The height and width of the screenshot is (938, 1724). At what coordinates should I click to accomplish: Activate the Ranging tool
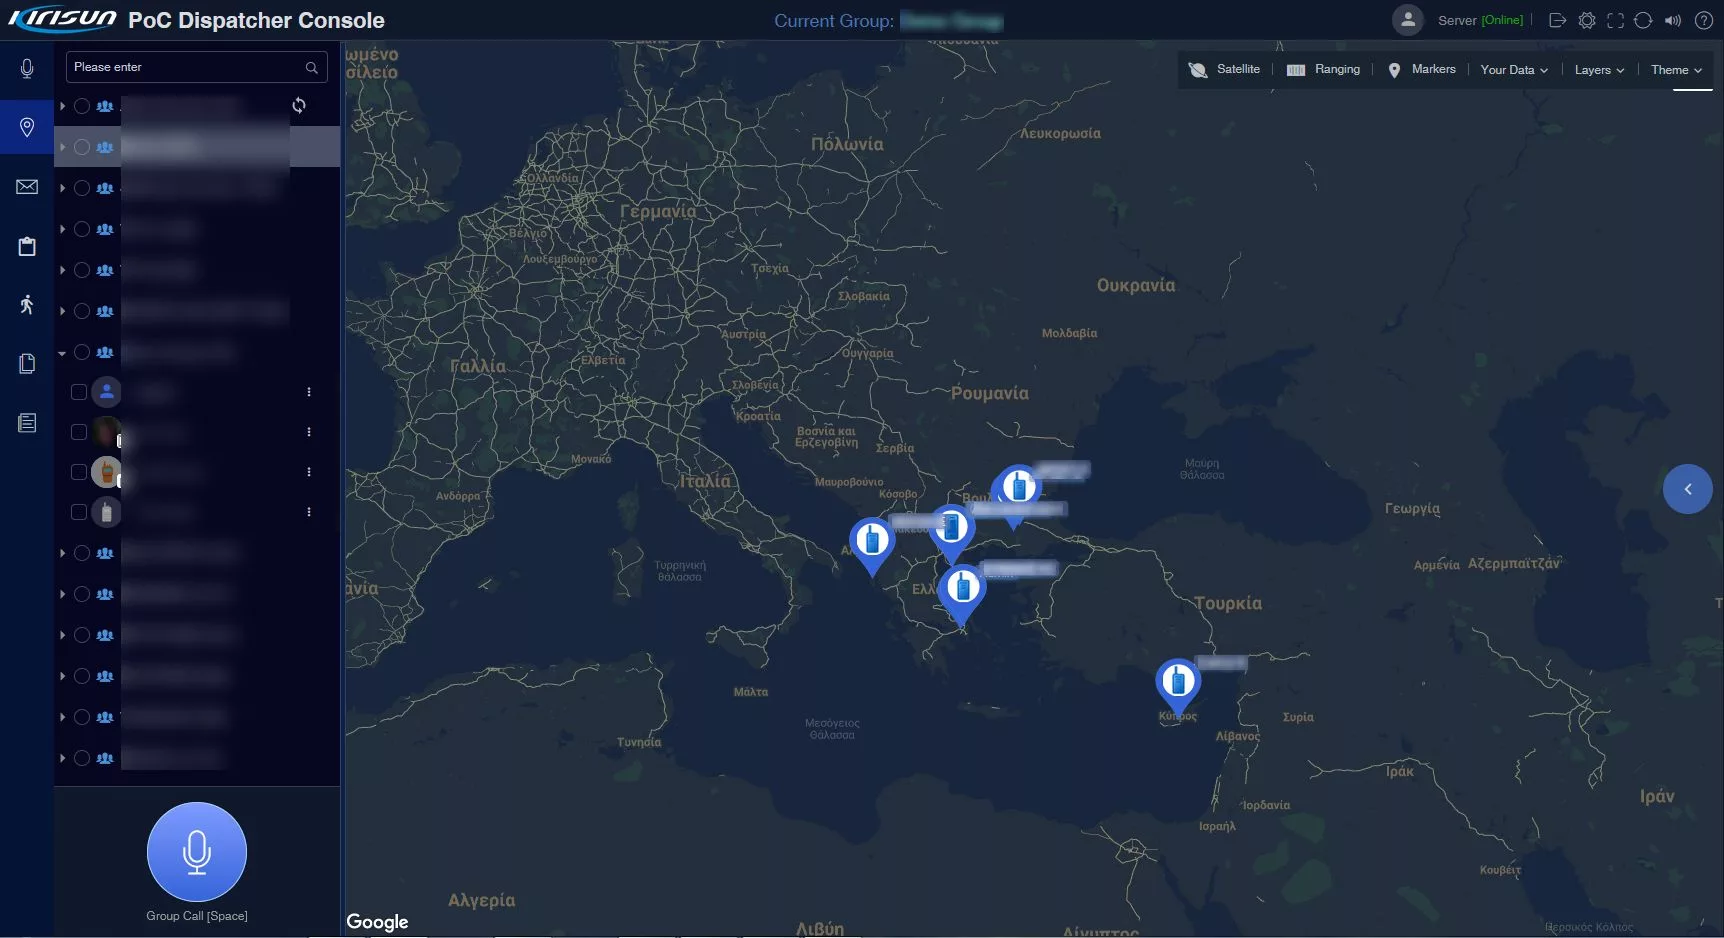point(1323,69)
